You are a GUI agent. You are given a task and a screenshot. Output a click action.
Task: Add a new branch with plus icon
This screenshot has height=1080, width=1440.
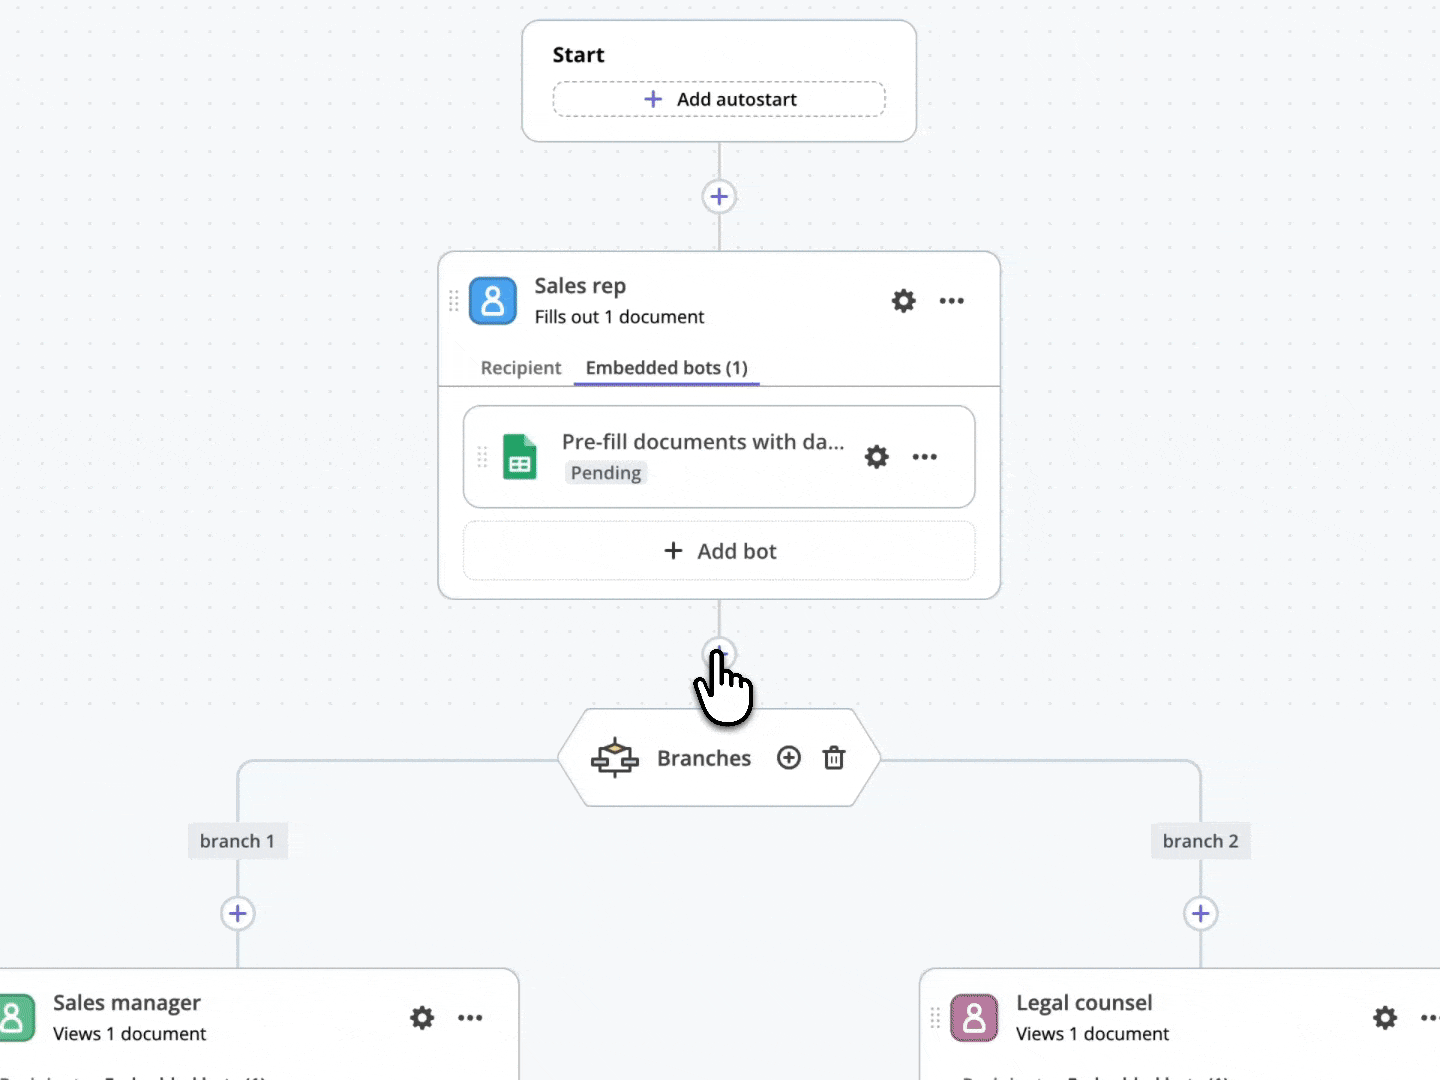(x=788, y=758)
